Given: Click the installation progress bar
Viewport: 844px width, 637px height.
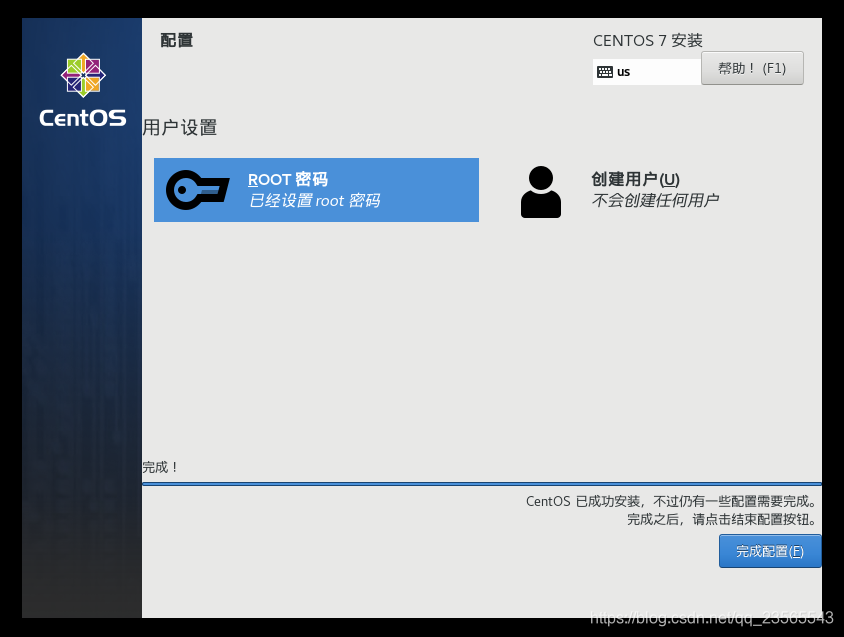Looking at the screenshot, I should (482, 484).
